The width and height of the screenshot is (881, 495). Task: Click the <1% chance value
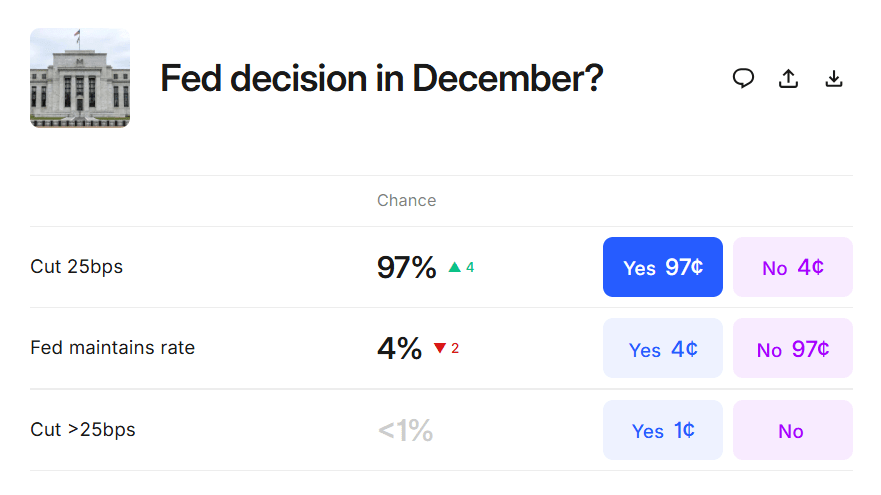tap(405, 430)
